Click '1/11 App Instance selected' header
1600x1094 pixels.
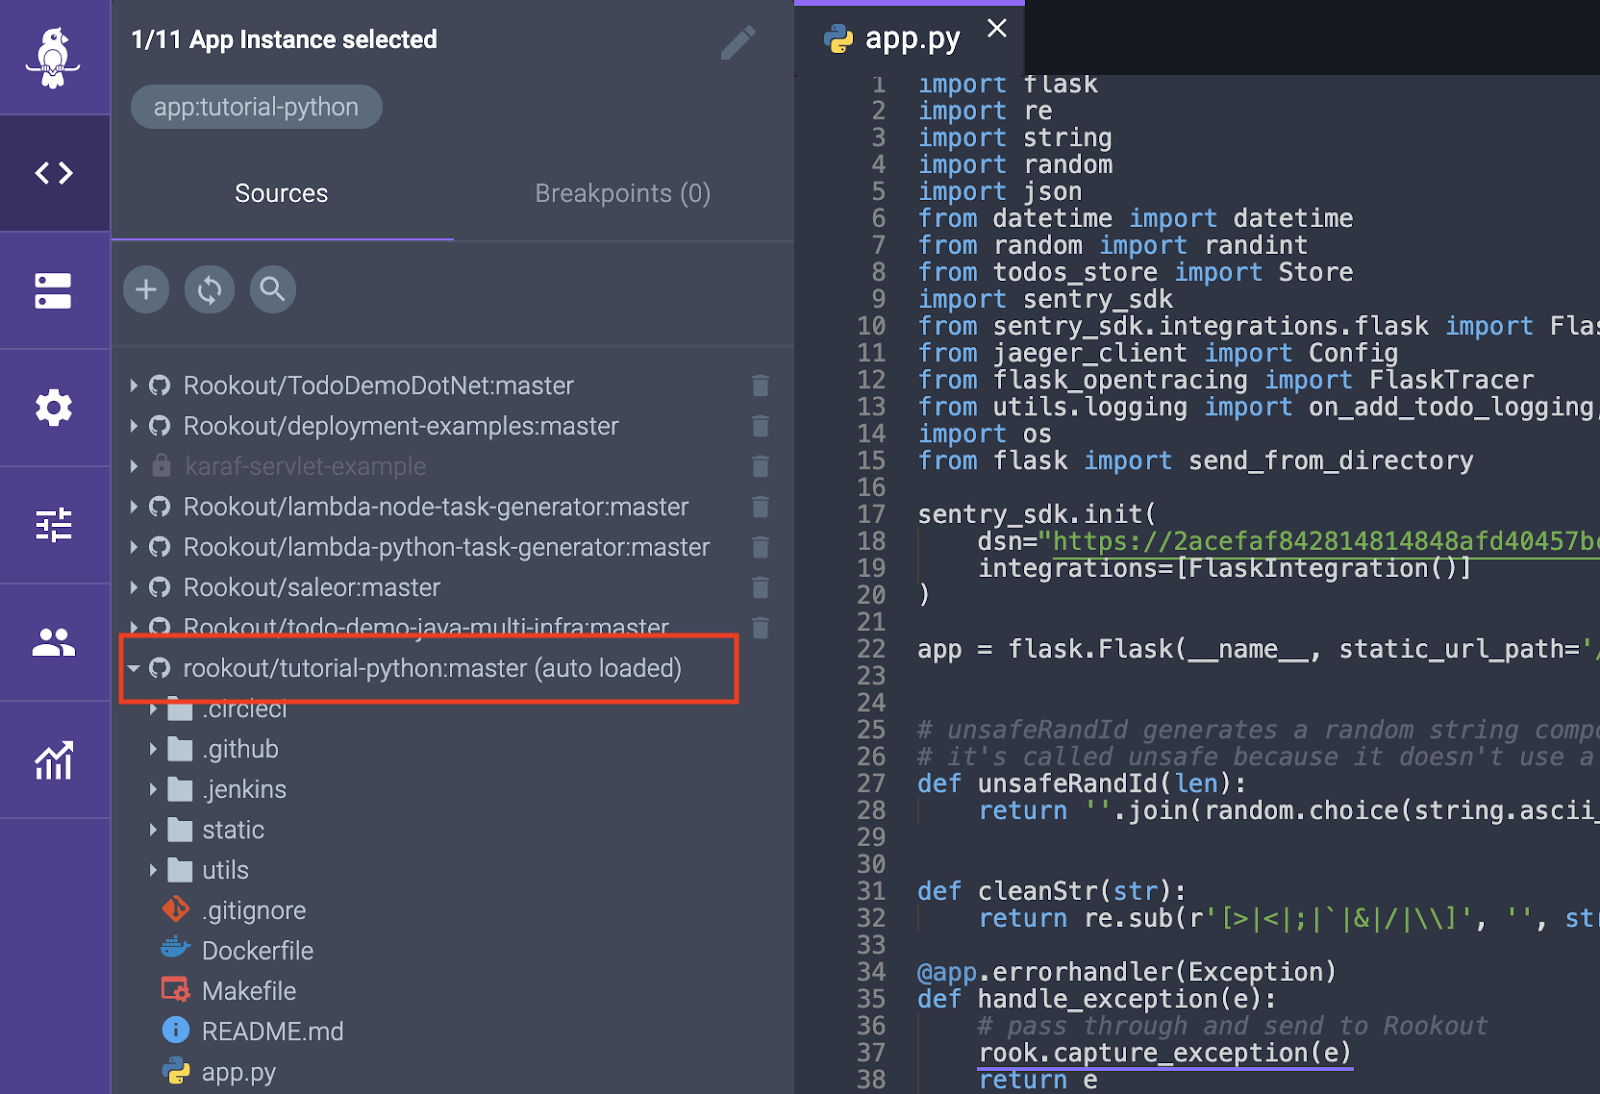click(284, 39)
